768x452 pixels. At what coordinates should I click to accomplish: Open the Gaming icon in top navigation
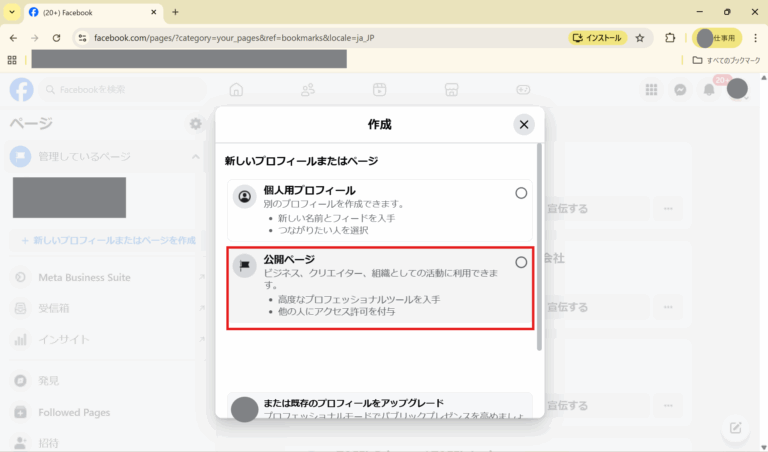pyautogui.click(x=523, y=90)
